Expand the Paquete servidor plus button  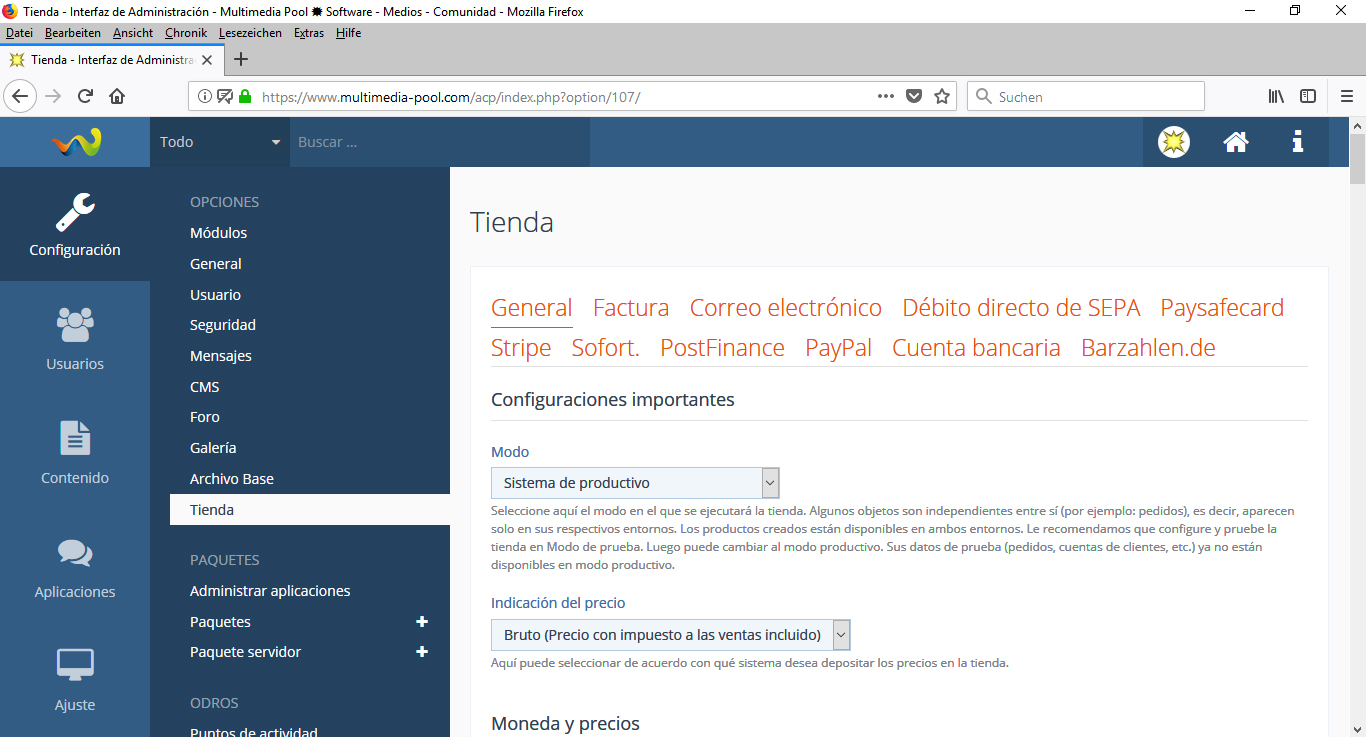click(x=422, y=652)
